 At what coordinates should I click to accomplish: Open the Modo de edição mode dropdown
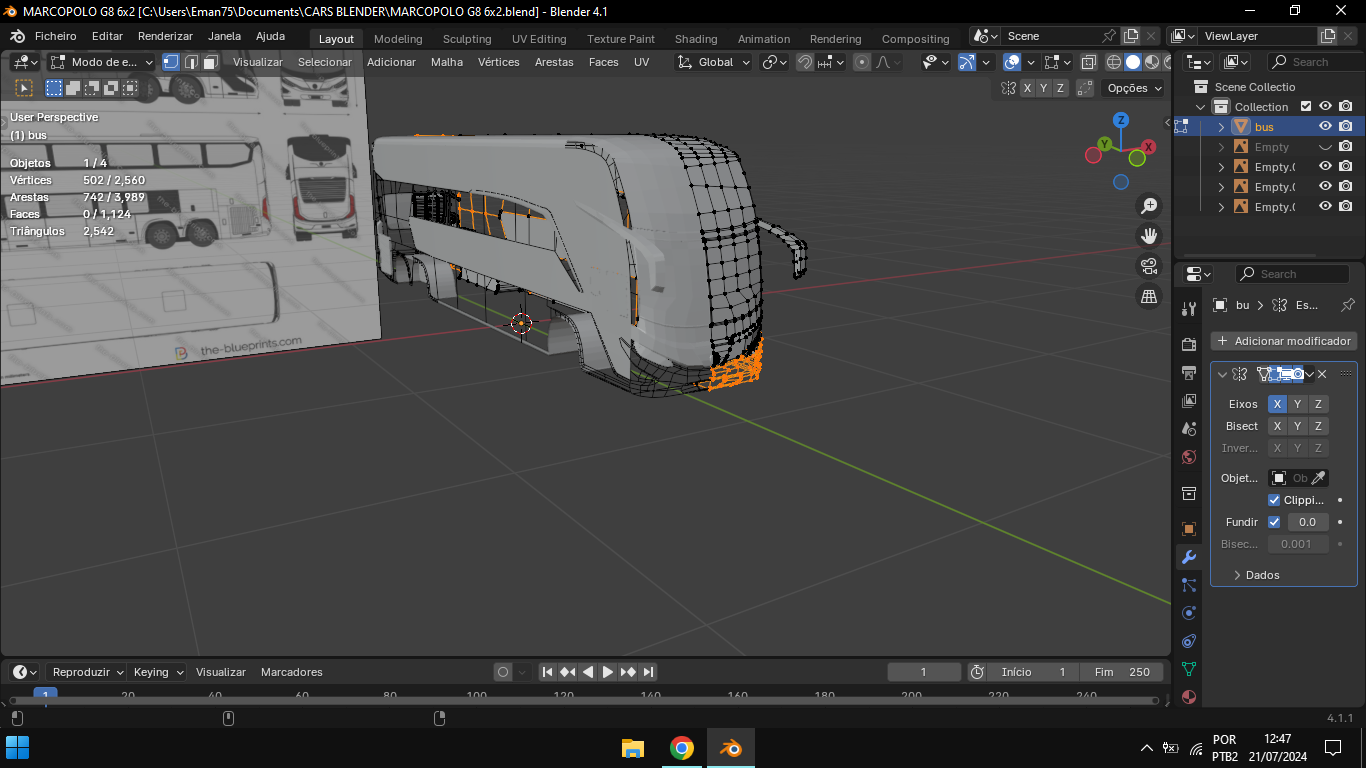coord(102,62)
